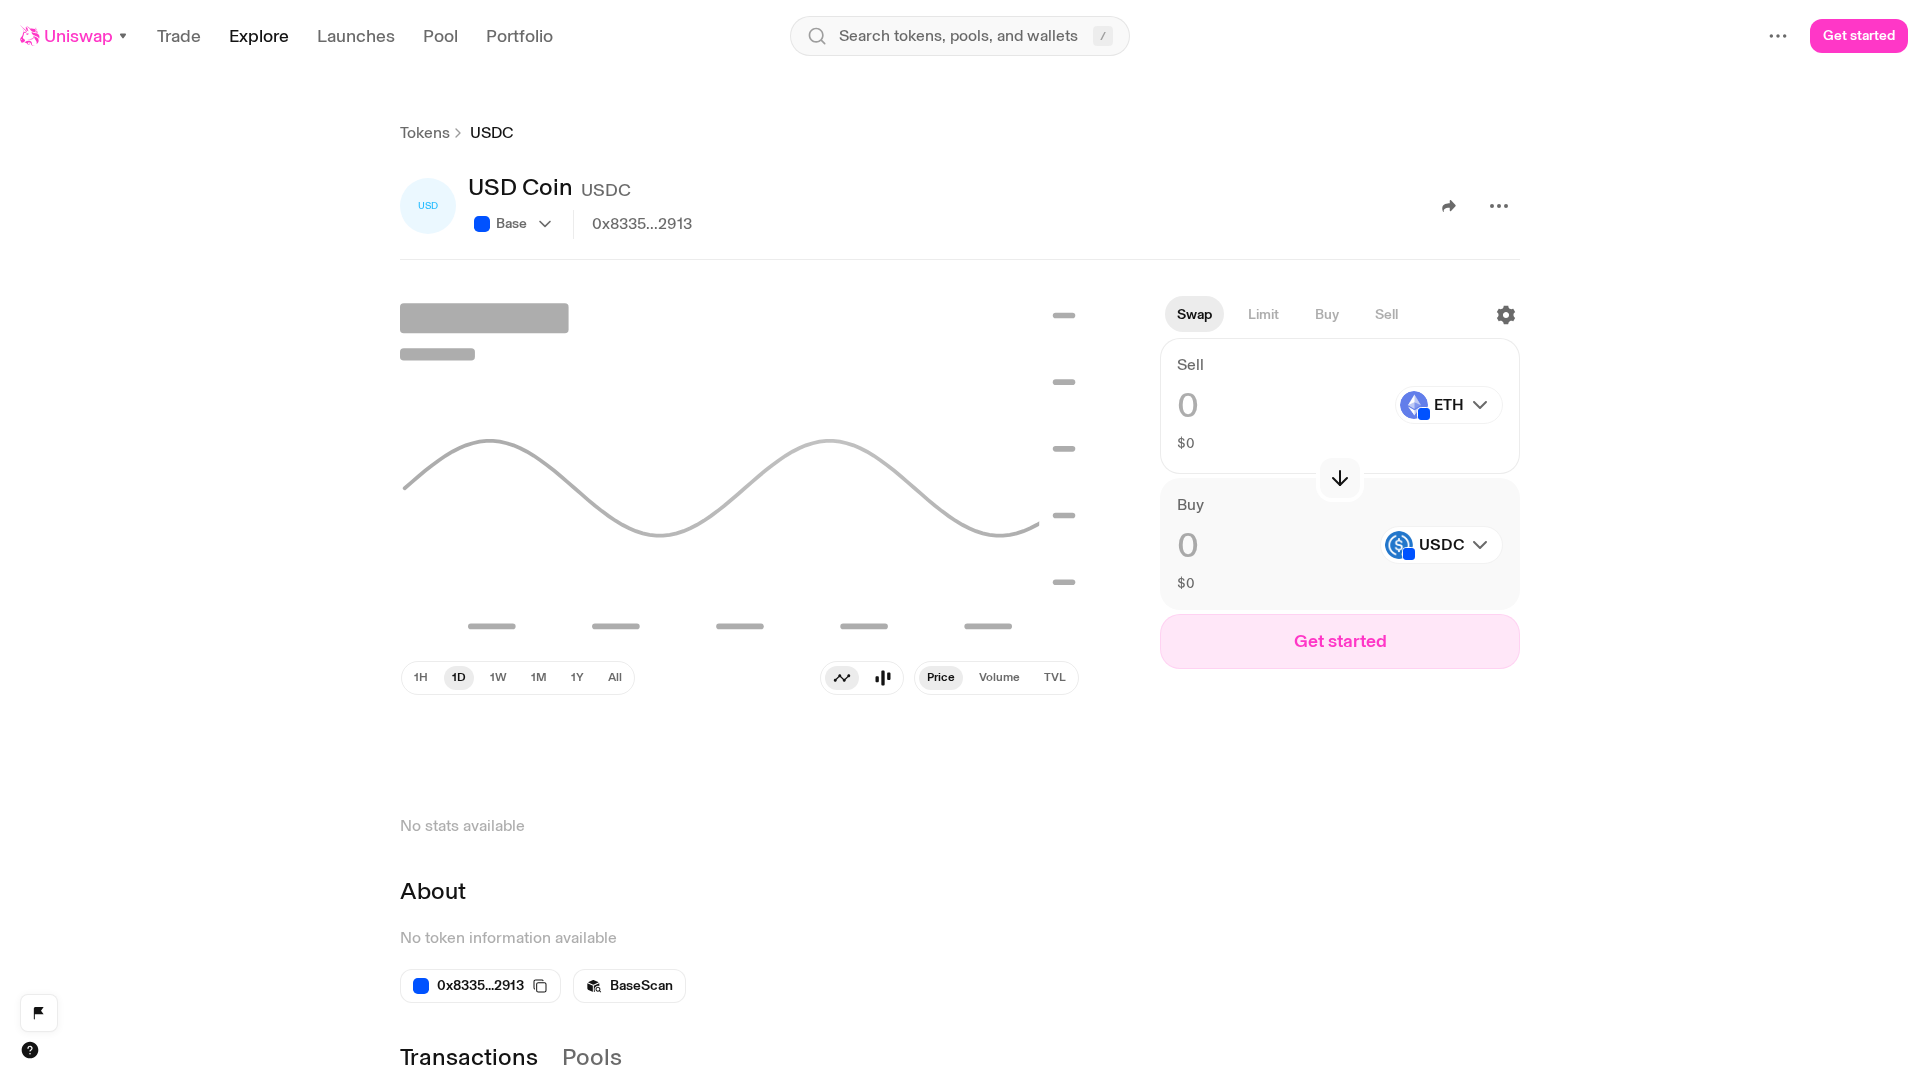The width and height of the screenshot is (1920, 1080).
Task: Open swap settings gear
Action: tap(1506, 315)
